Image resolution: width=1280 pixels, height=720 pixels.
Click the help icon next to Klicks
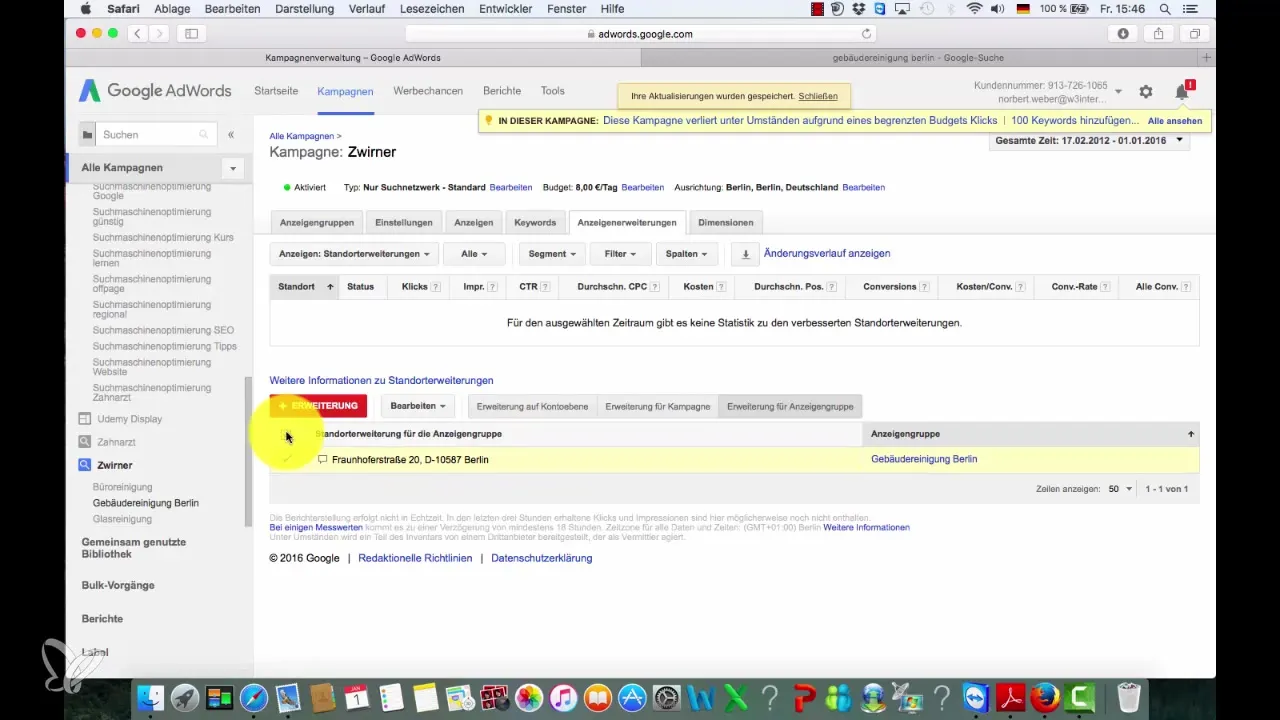pyautogui.click(x=437, y=287)
